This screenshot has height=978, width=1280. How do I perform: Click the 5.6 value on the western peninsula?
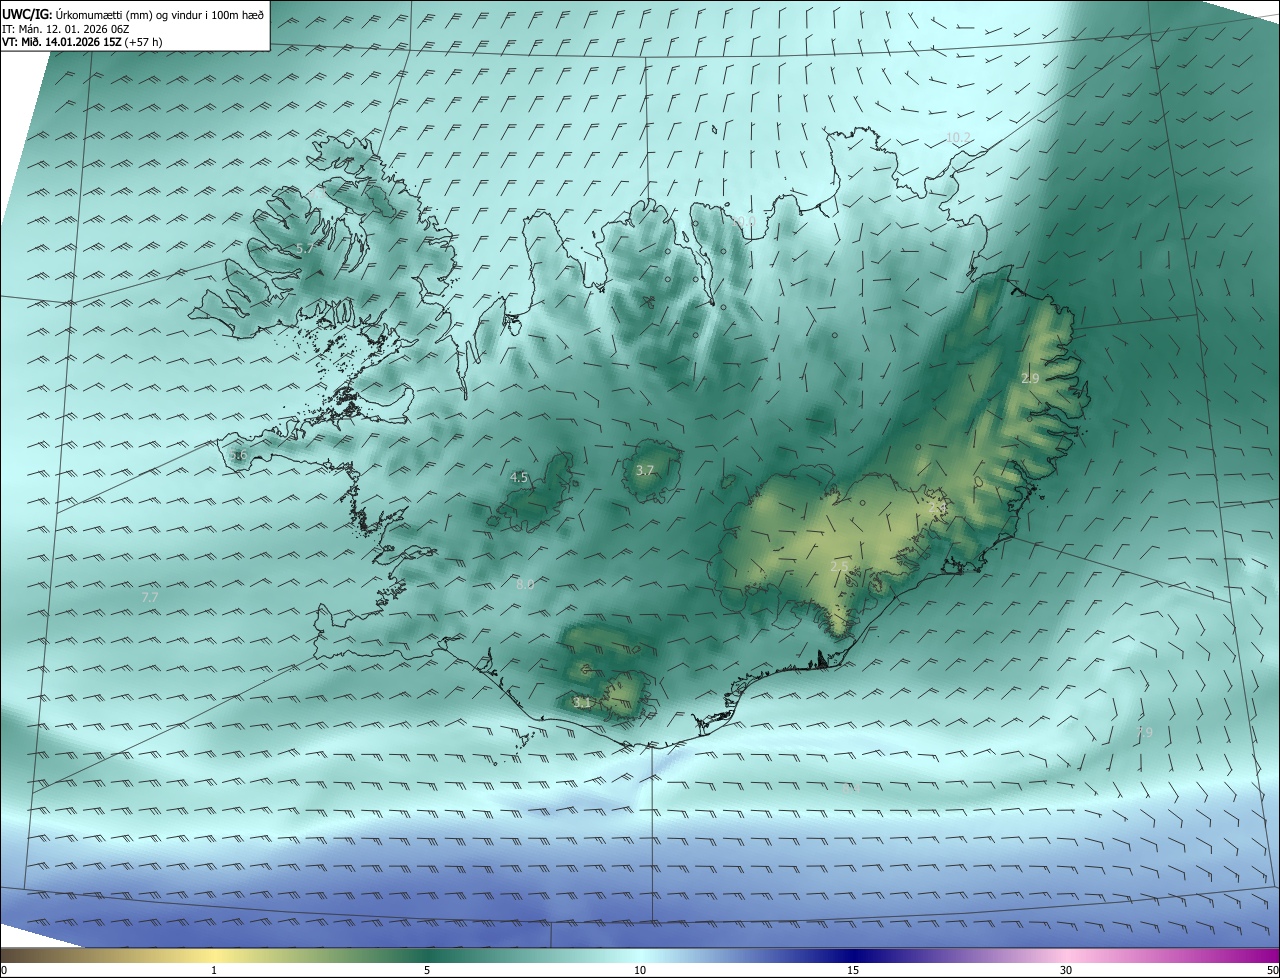pyautogui.click(x=238, y=455)
